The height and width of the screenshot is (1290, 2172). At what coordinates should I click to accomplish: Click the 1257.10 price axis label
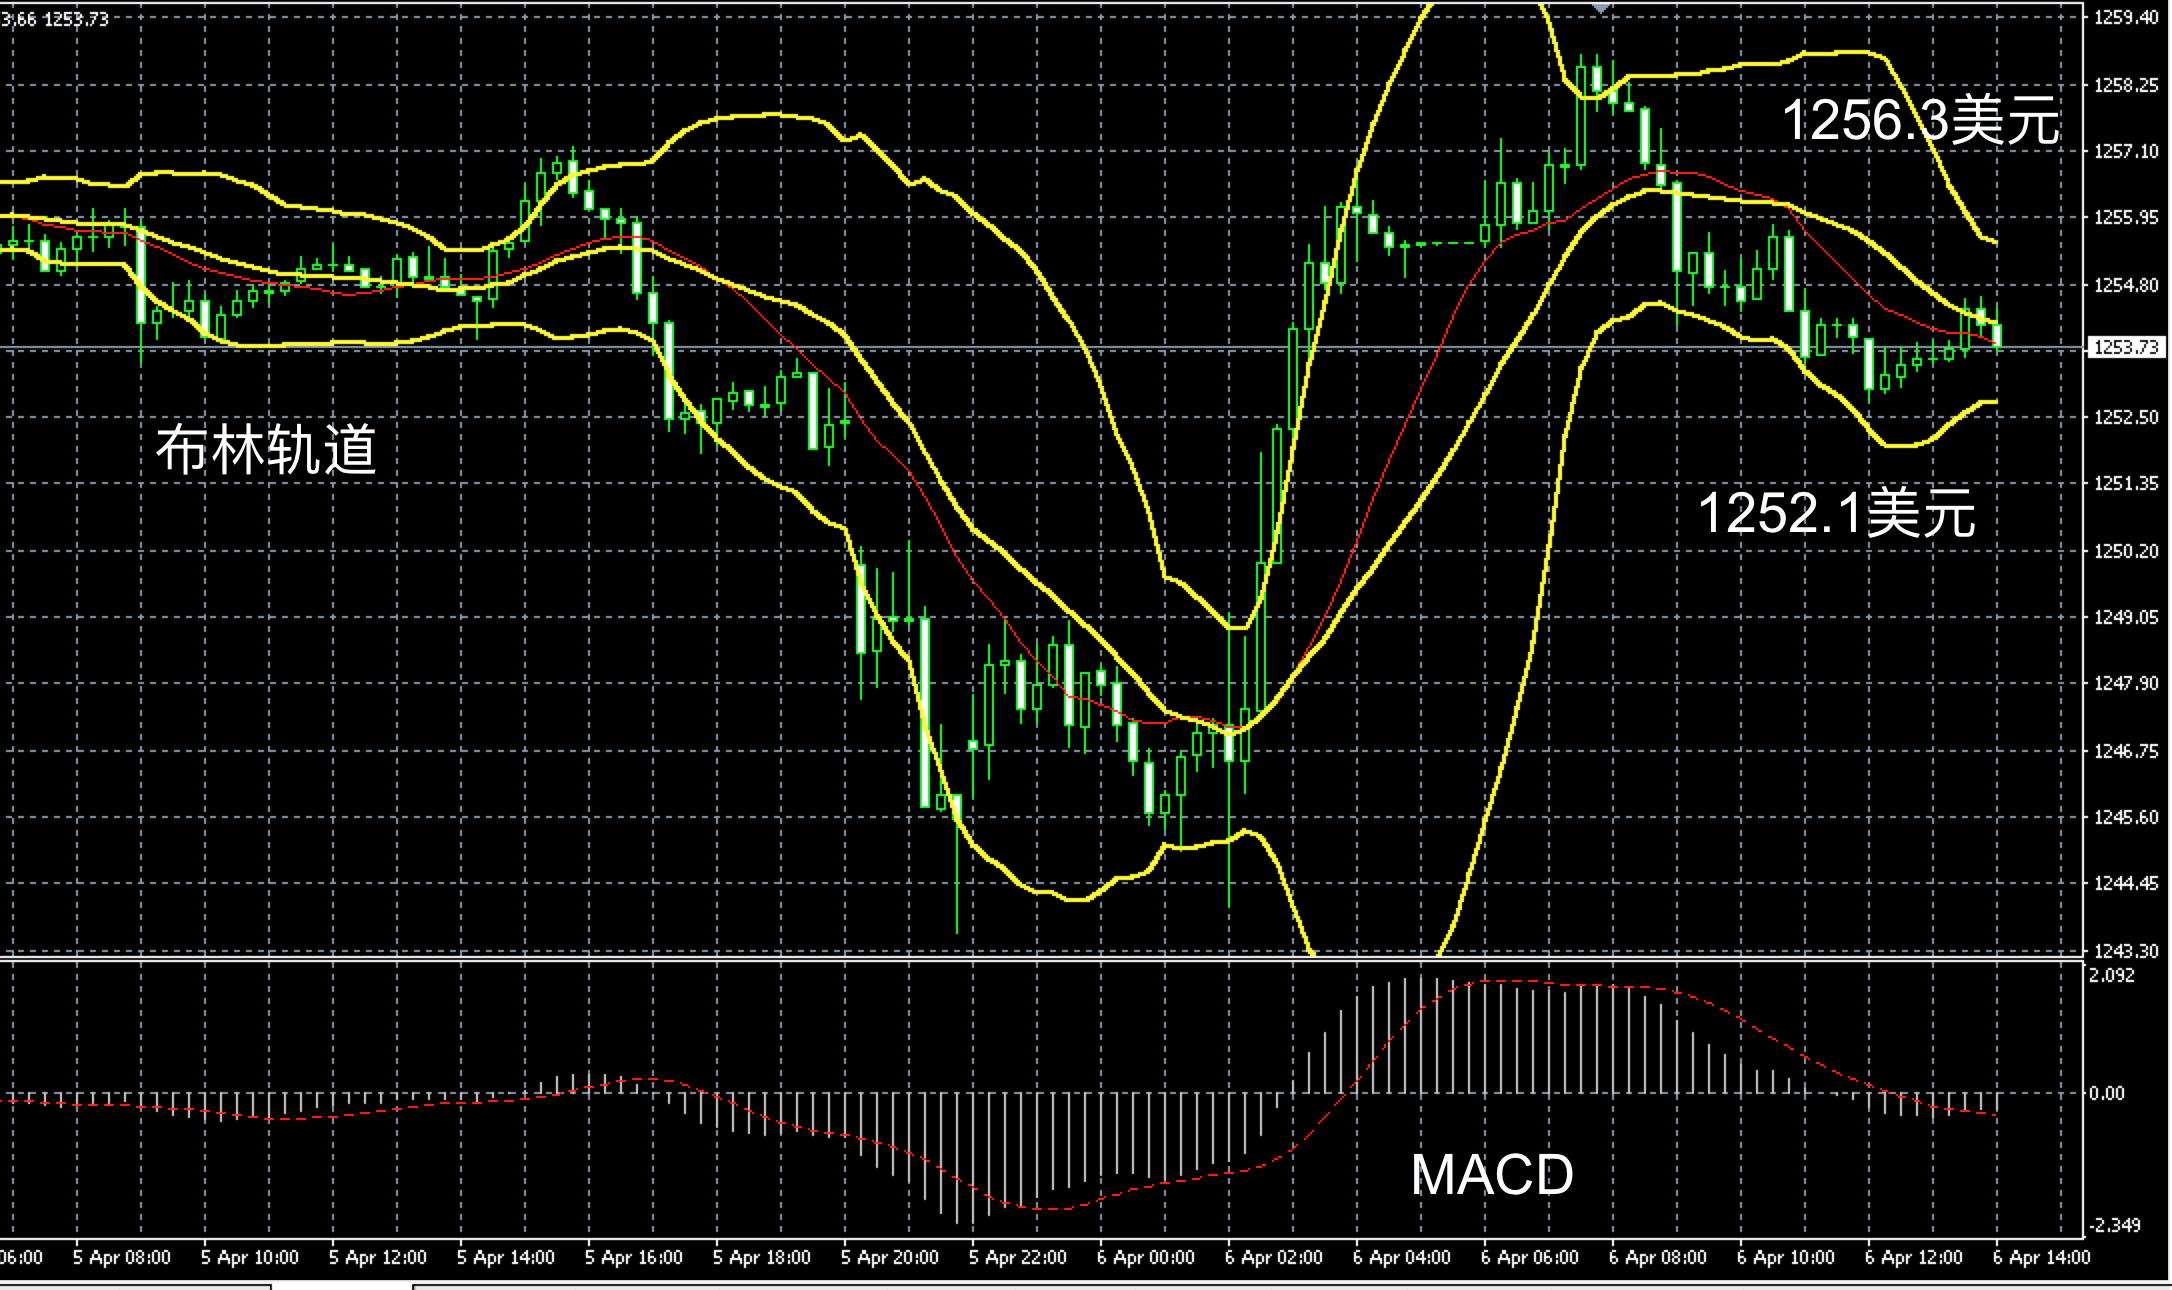coord(2125,151)
